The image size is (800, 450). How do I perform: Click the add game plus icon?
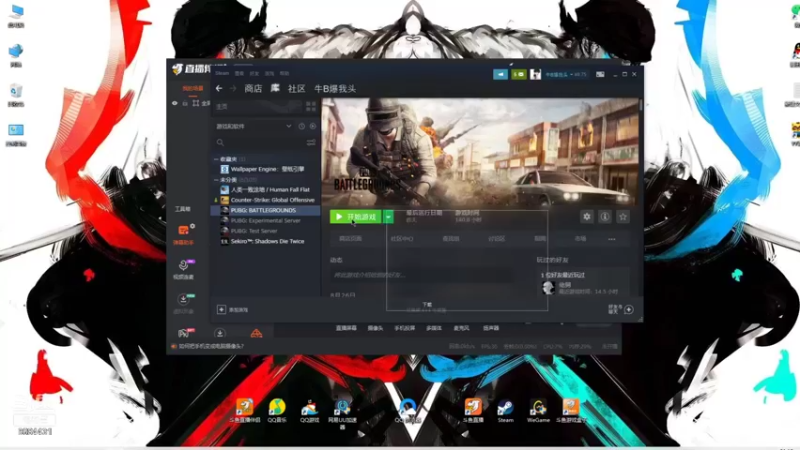pos(221,309)
